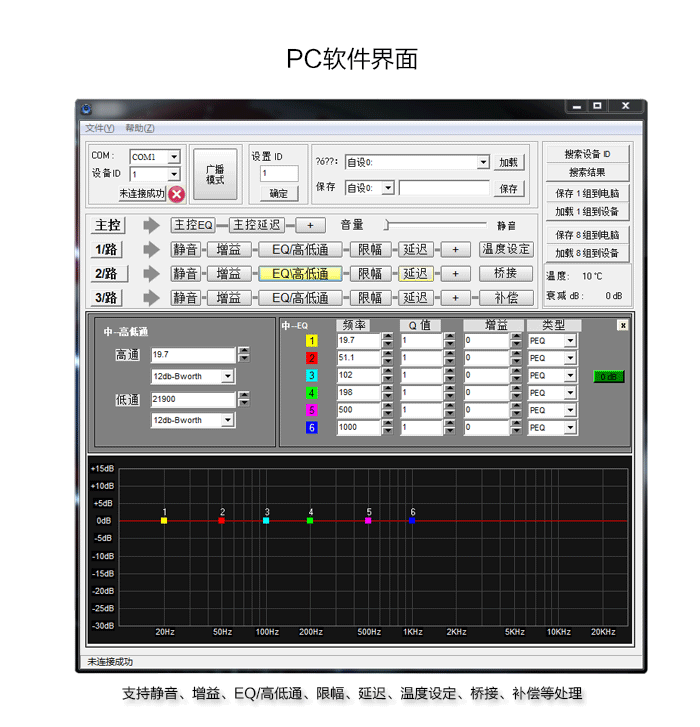Click the arrow icon beside 1/路

pyautogui.click(x=151, y=250)
